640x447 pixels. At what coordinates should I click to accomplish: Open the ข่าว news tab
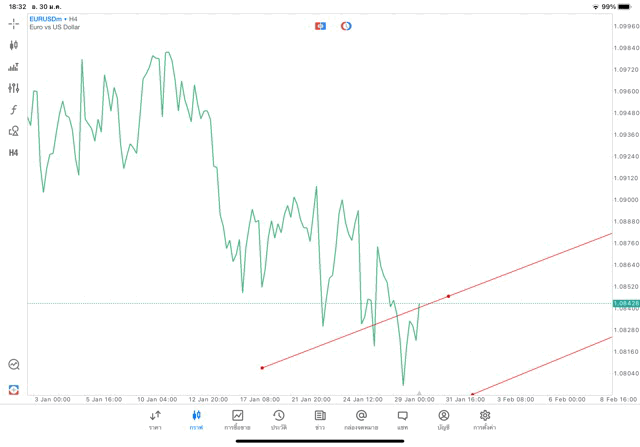point(319,420)
